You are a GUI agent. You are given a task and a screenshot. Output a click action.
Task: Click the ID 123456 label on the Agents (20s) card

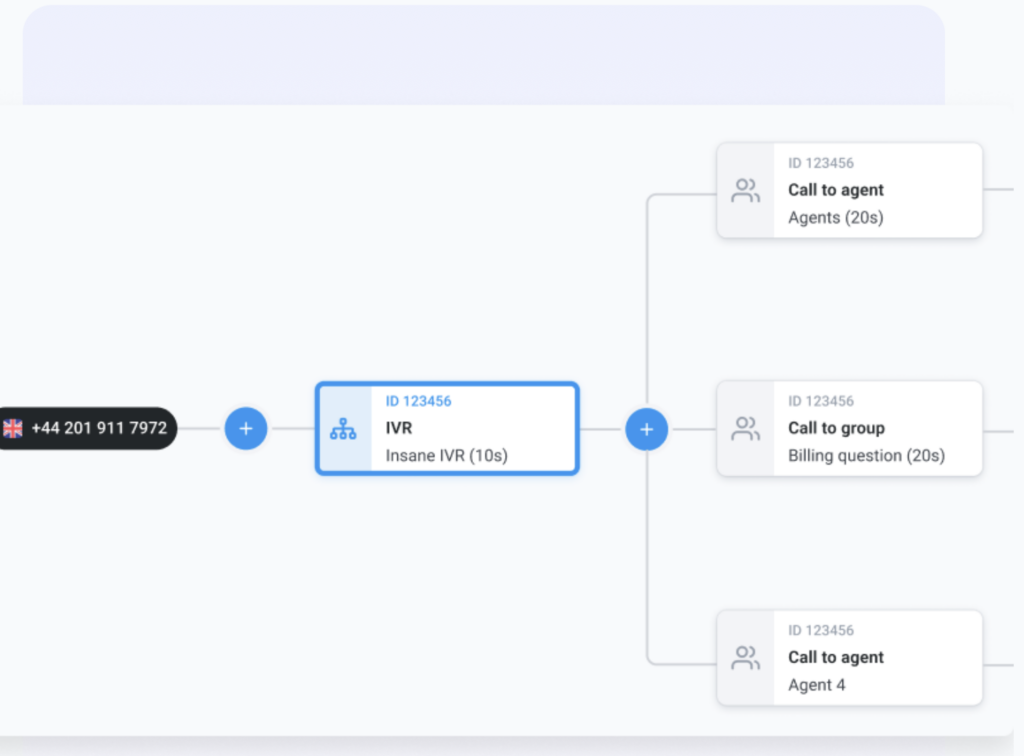pyautogui.click(x=820, y=163)
